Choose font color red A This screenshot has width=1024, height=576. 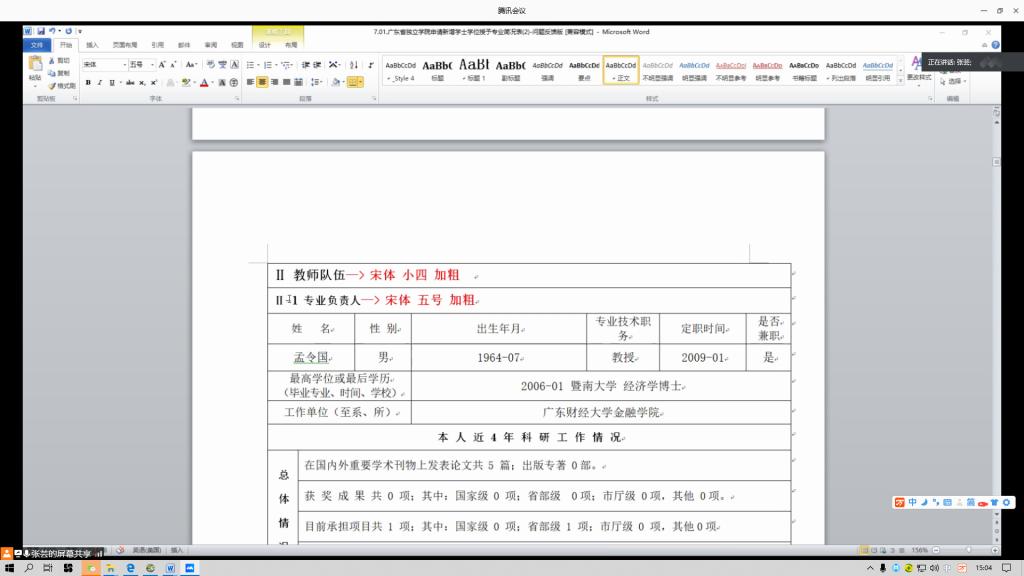pos(204,83)
